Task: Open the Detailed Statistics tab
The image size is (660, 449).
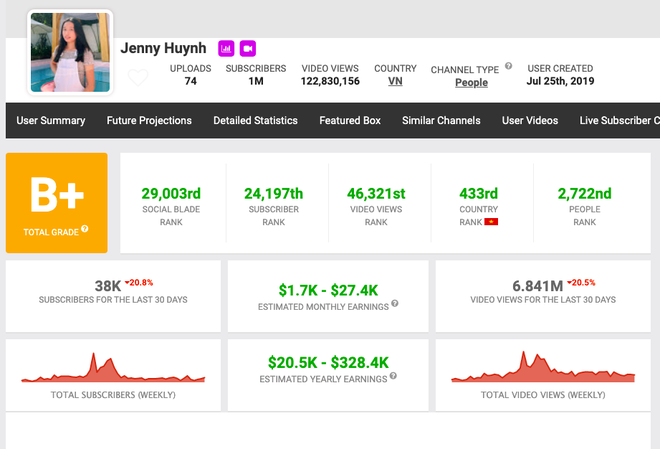Action: (255, 120)
